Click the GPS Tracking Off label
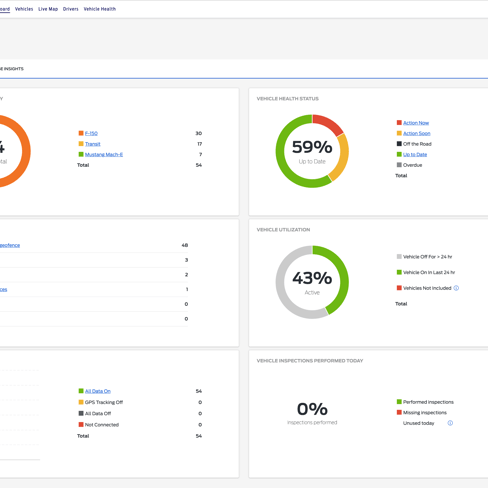 104,402
